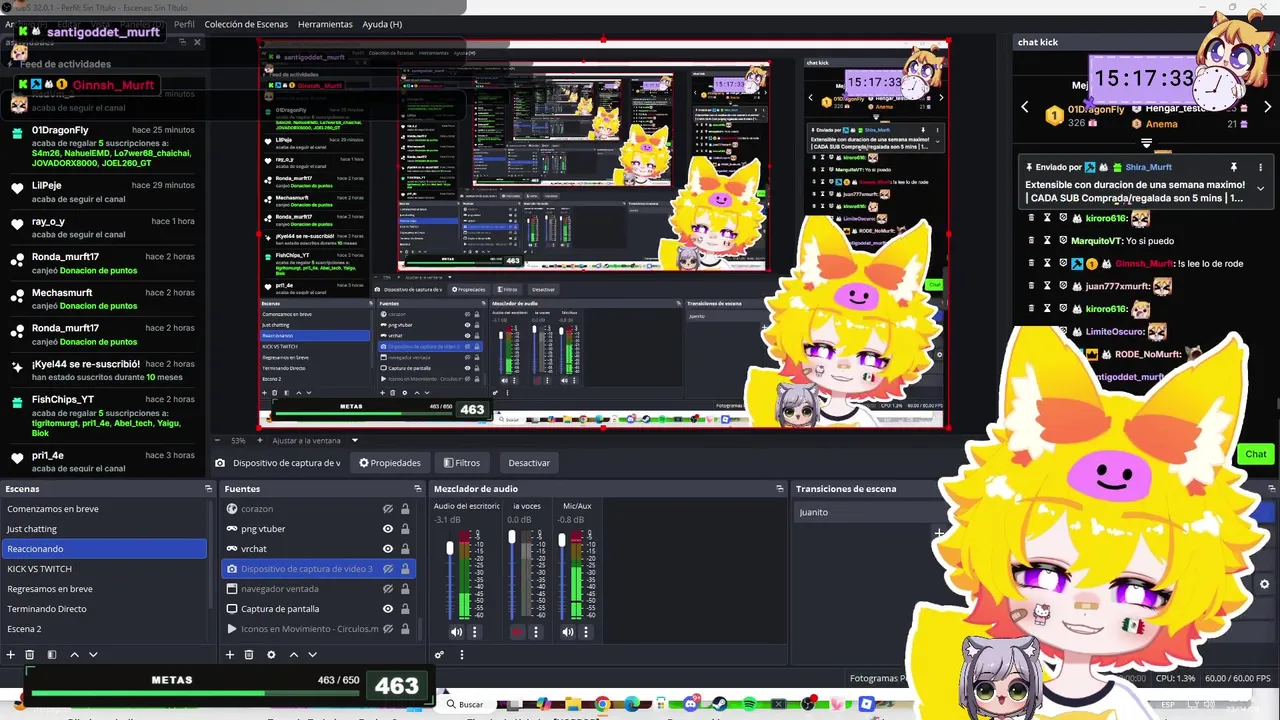1280x720 pixels.
Task: Open voces channel three-dot options
Action: tap(536, 632)
